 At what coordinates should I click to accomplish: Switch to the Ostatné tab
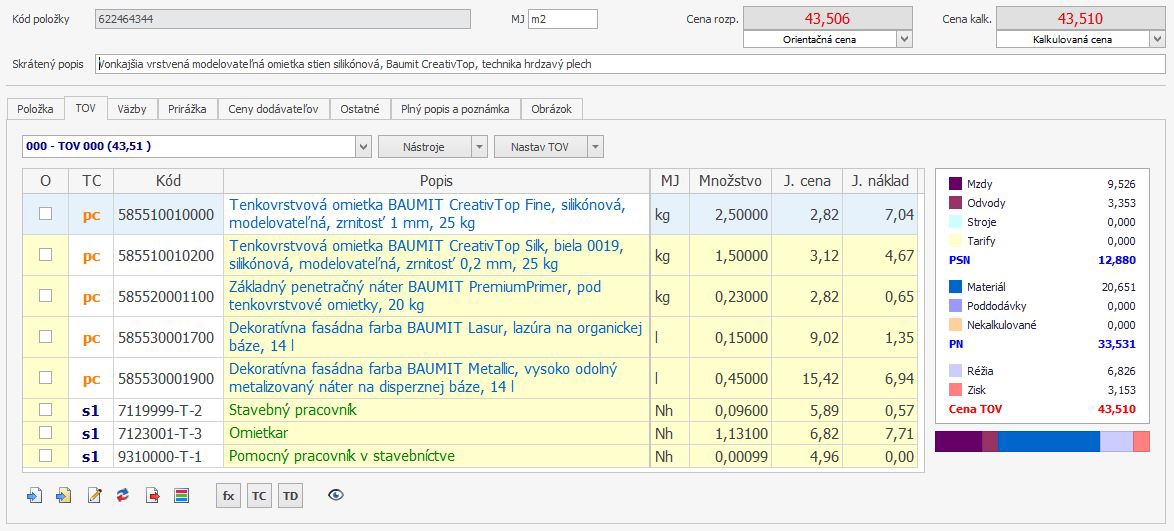(x=360, y=109)
